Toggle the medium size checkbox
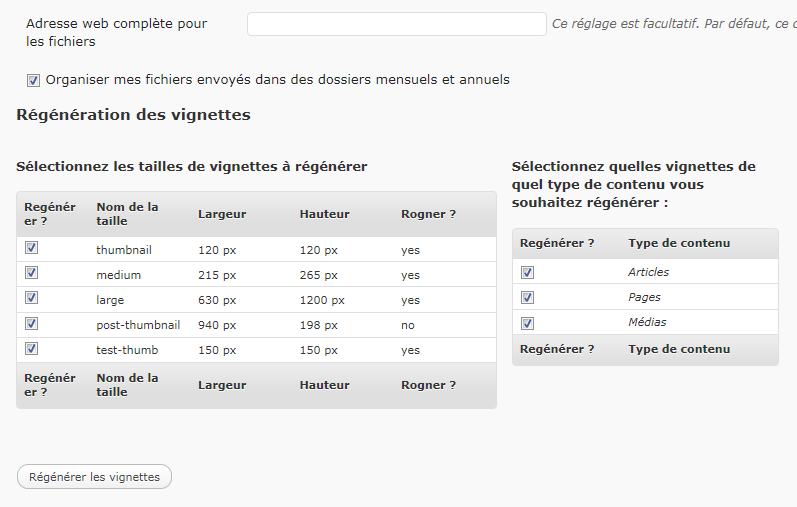This screenshot has width=797, height=507. coord(32,273)
